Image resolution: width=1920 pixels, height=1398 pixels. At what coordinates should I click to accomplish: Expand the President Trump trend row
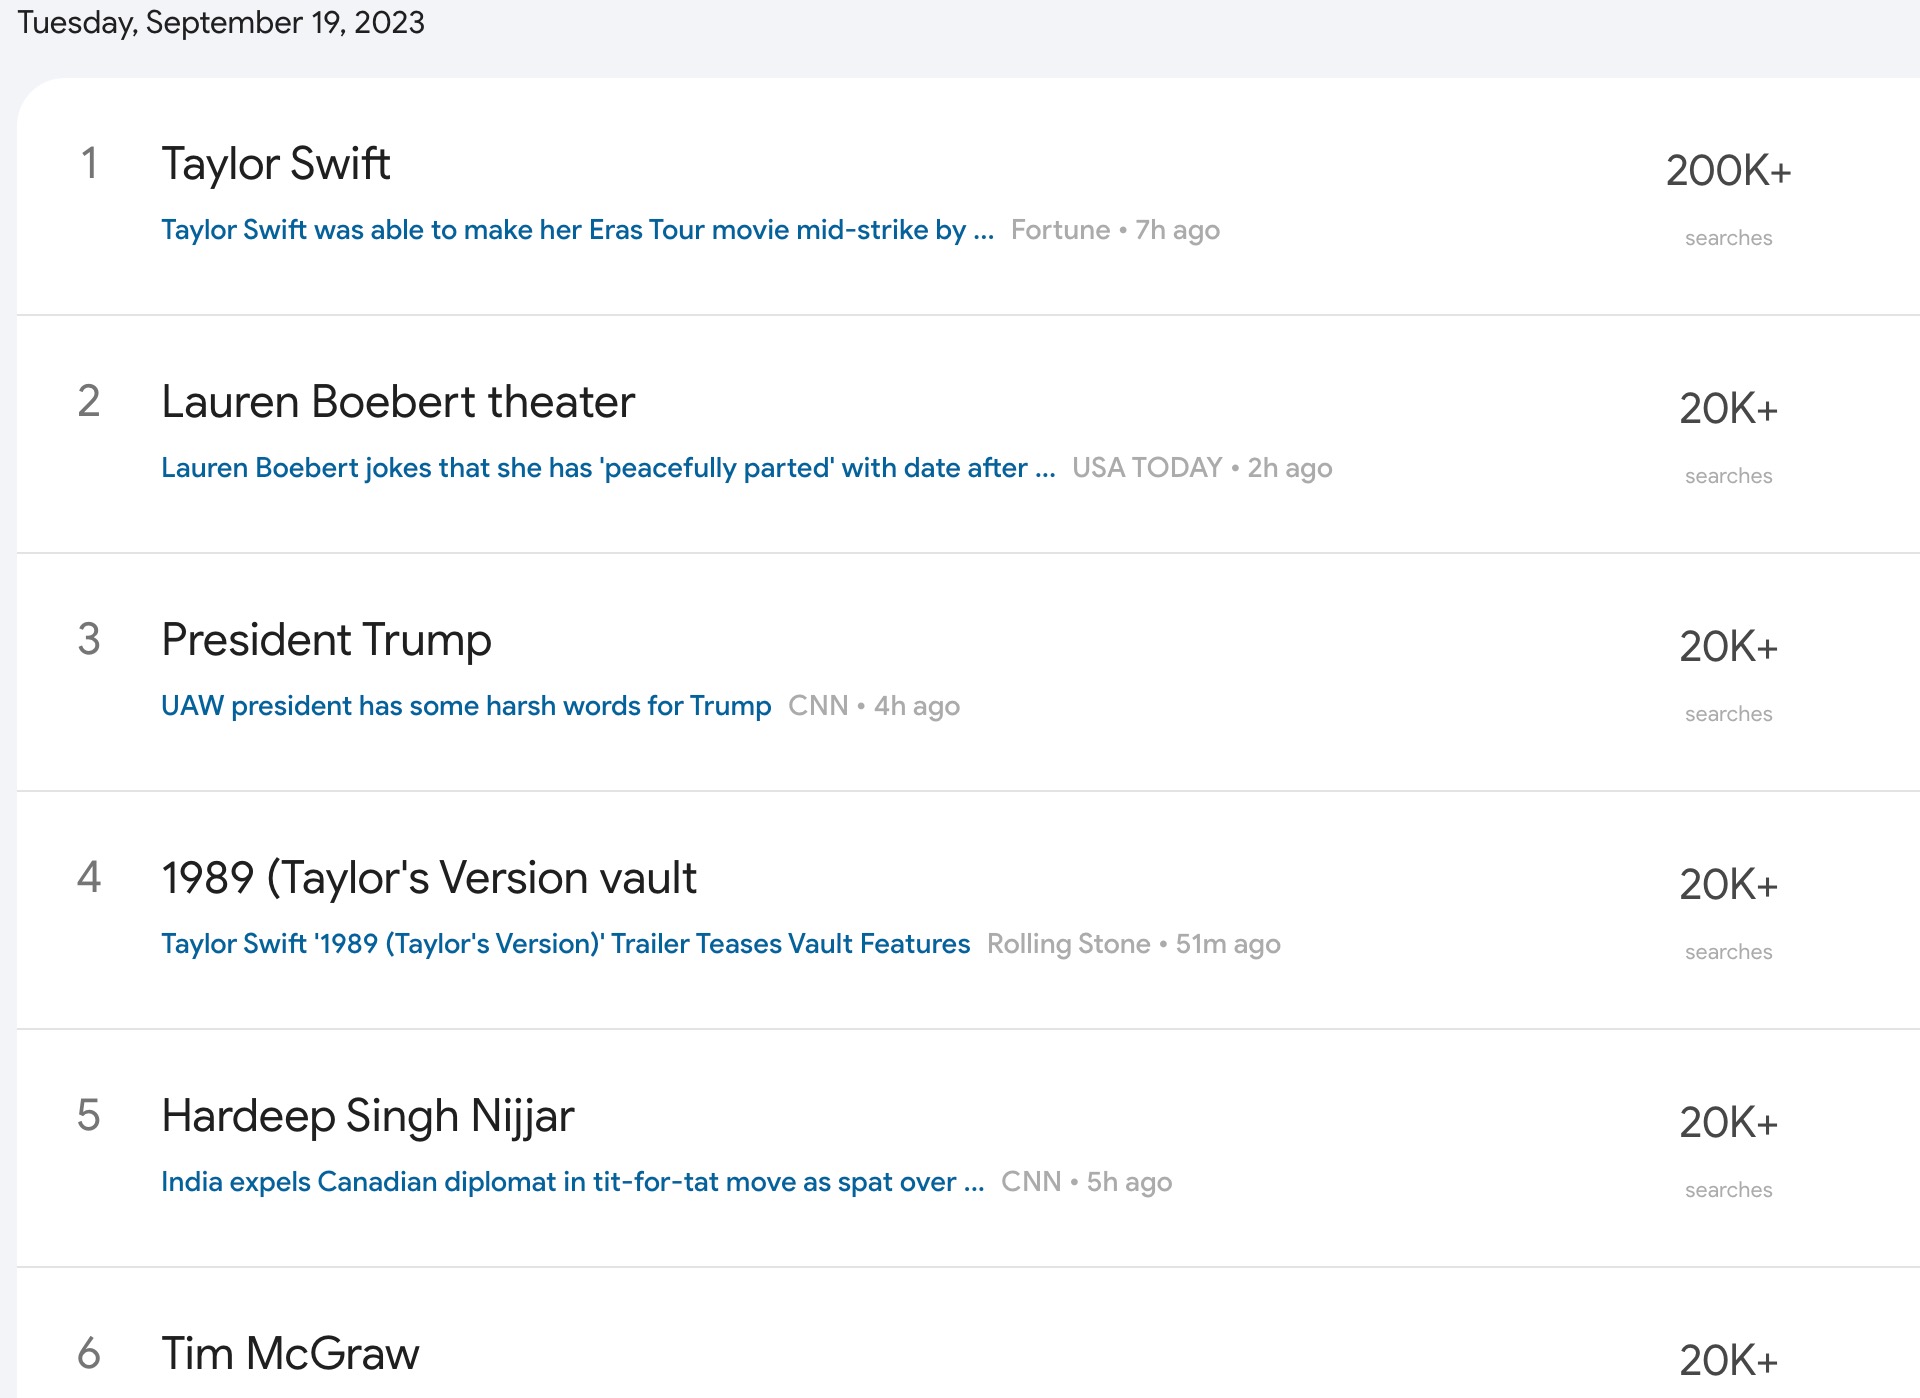pyautogui.click(x=326, y=640)
